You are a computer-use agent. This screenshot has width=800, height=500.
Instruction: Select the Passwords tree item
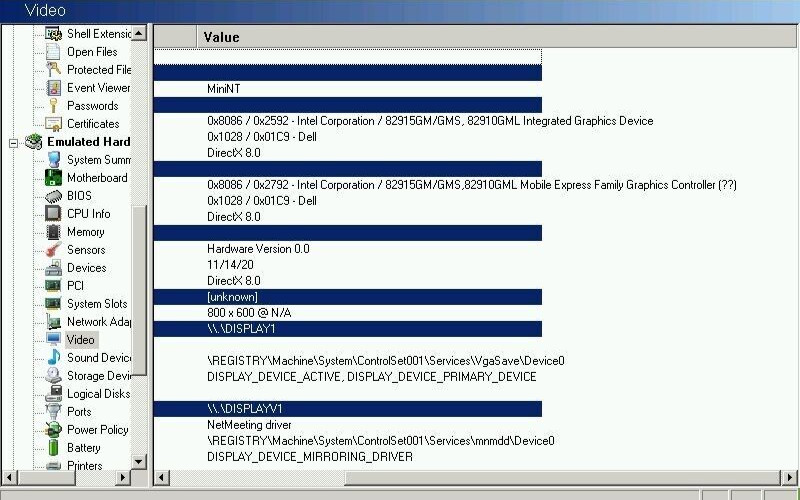tap(92, 106)
